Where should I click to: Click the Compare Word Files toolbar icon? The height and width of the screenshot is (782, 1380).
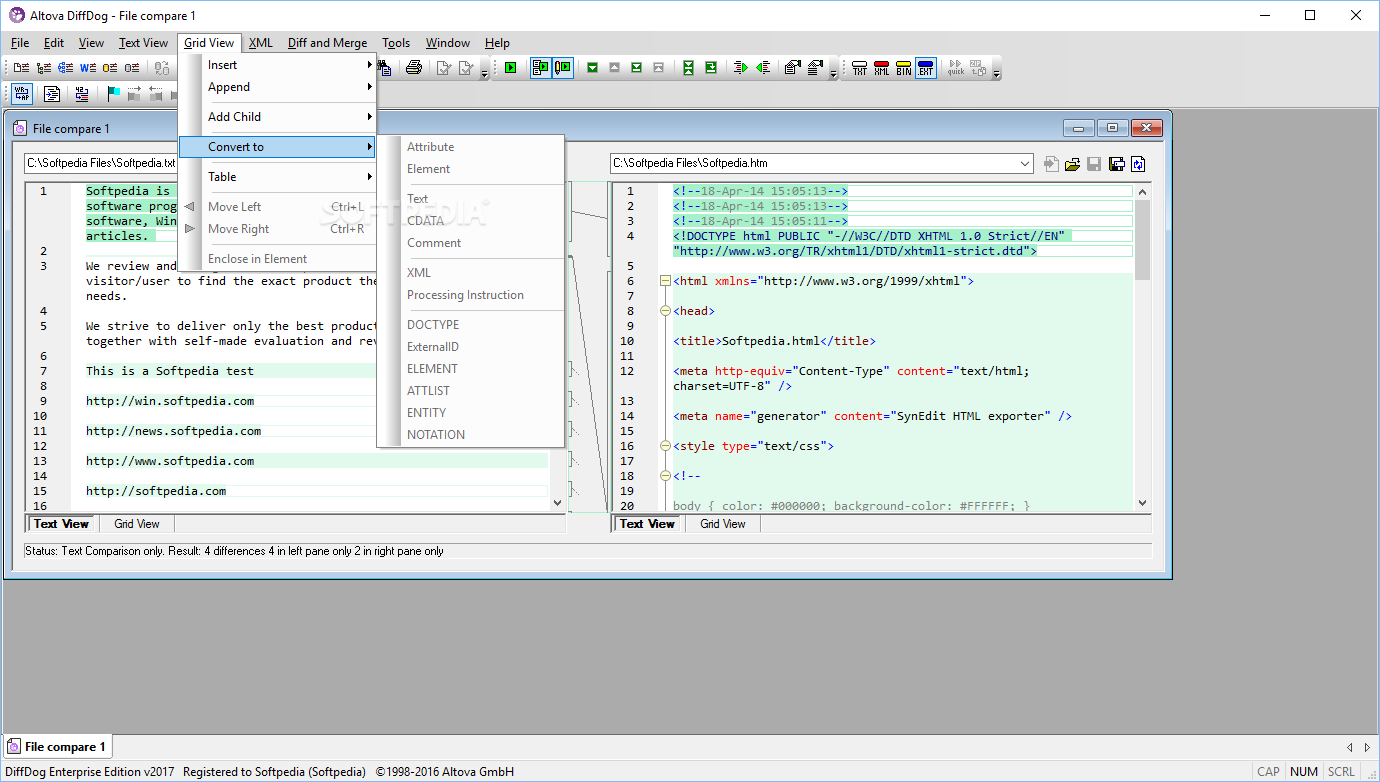(88, 68)
